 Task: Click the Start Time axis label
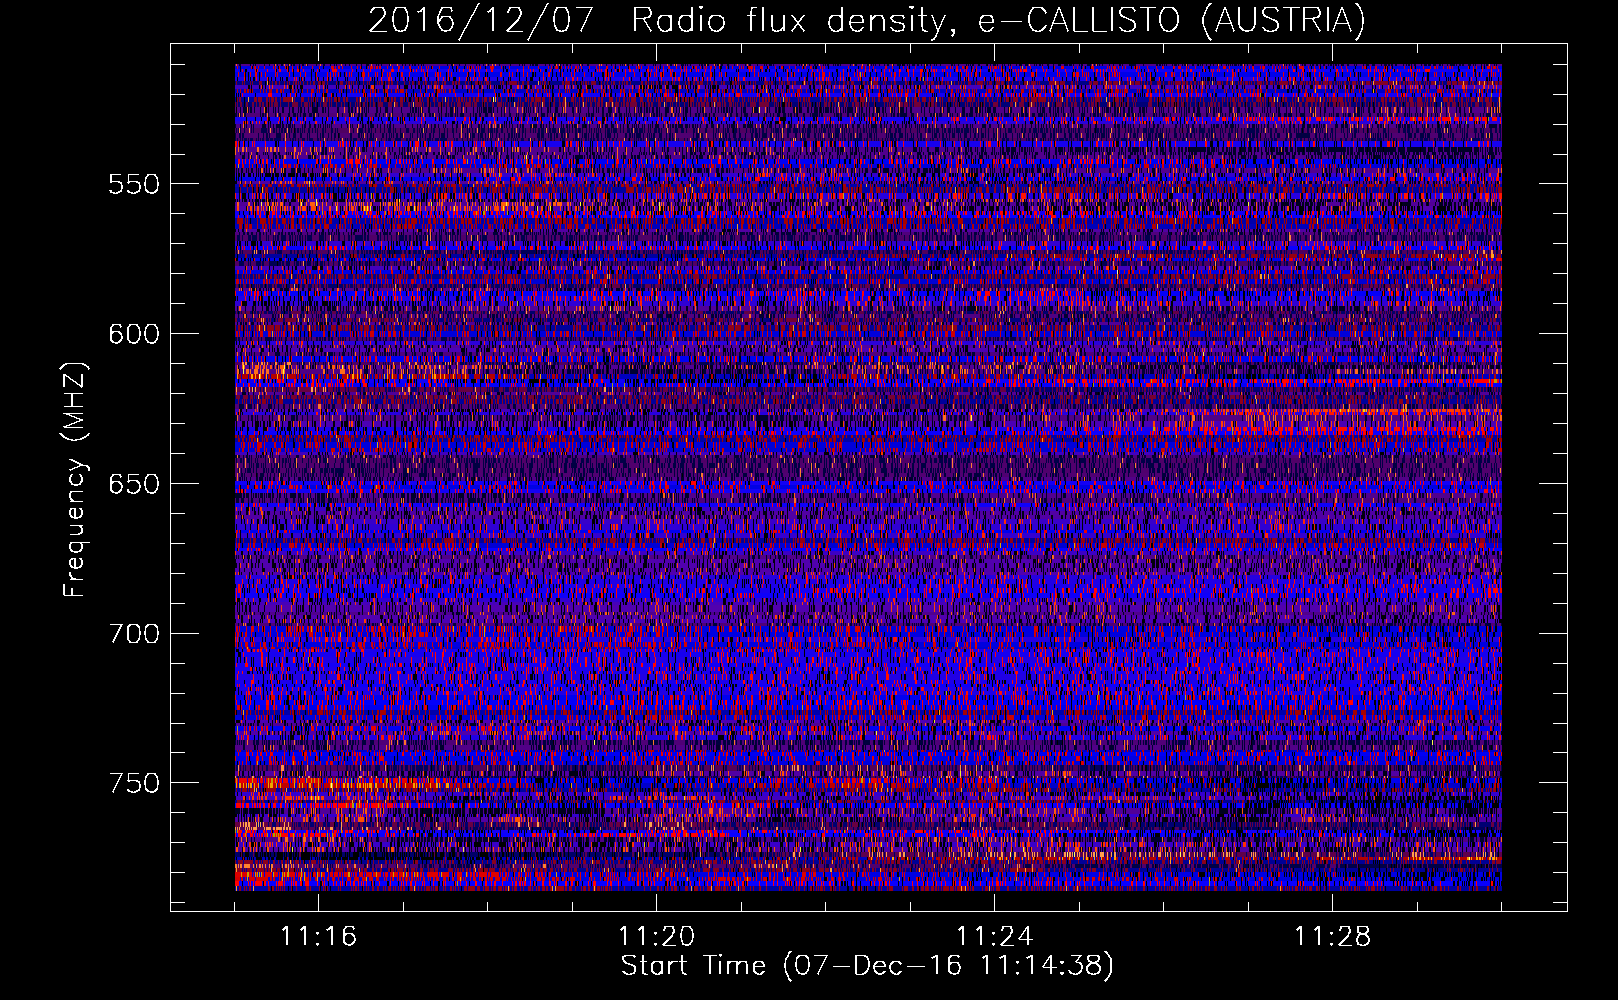(867, 966)
